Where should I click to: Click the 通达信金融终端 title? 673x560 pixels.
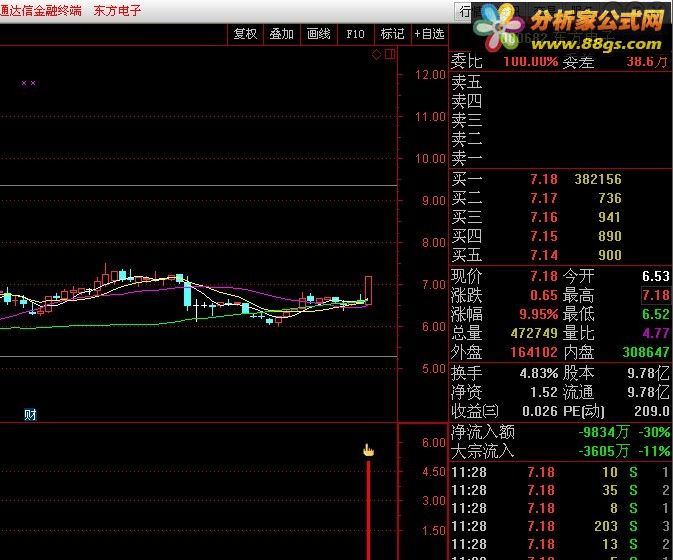[41, 11]
